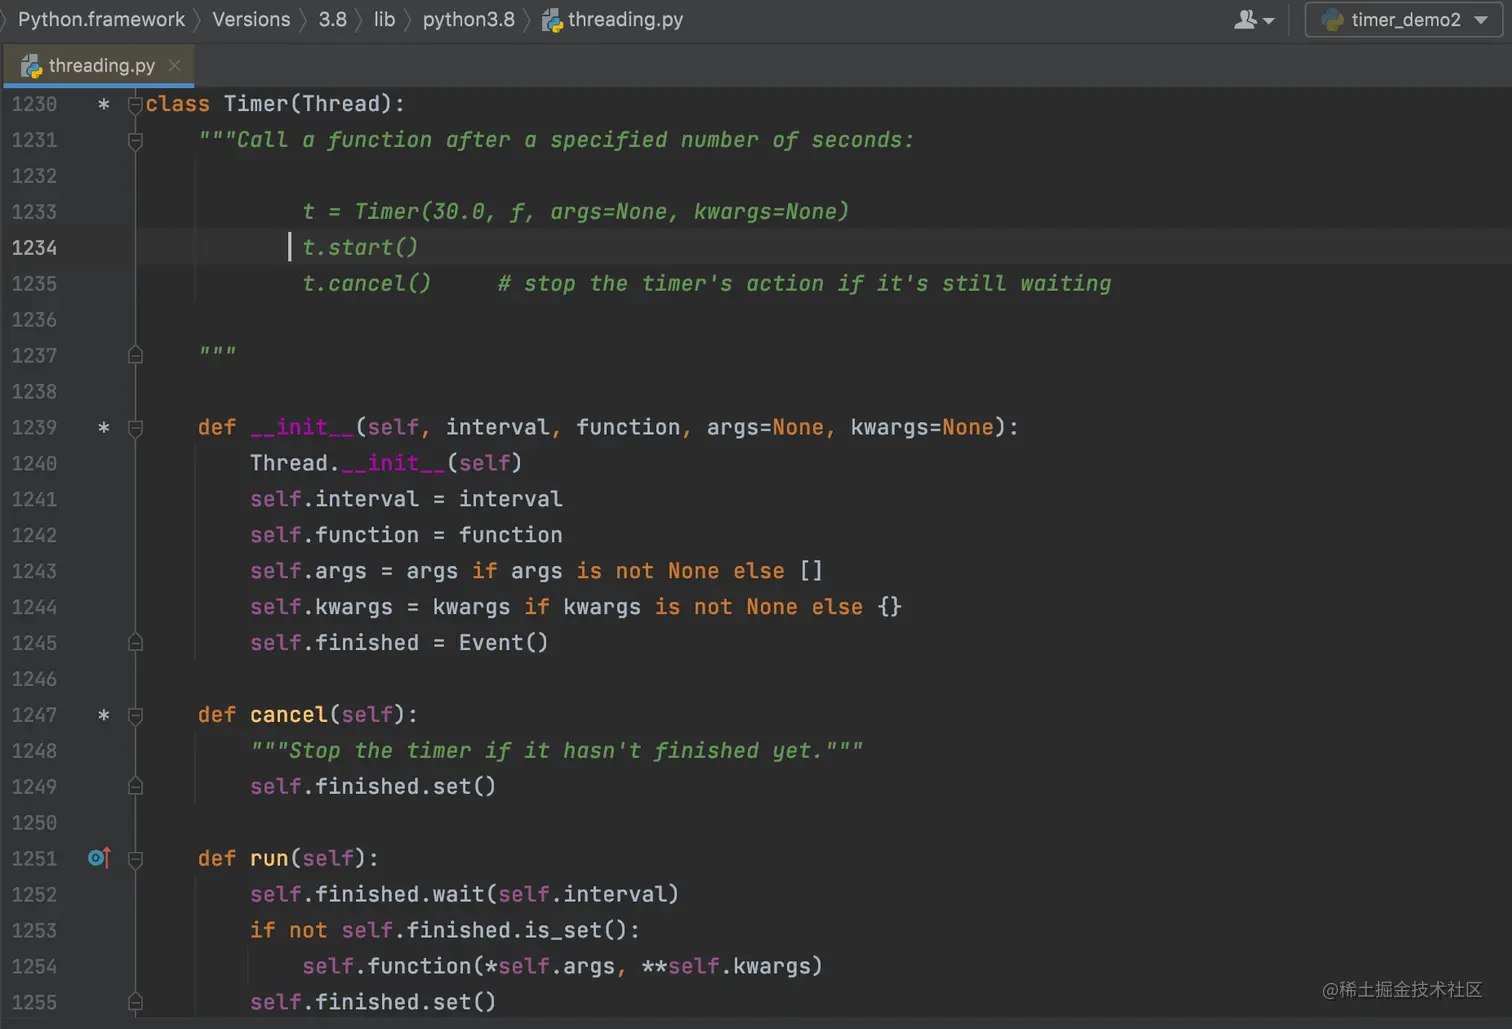
Task: Click python3.8 breadcrumb segment
Action: [468, 20]
